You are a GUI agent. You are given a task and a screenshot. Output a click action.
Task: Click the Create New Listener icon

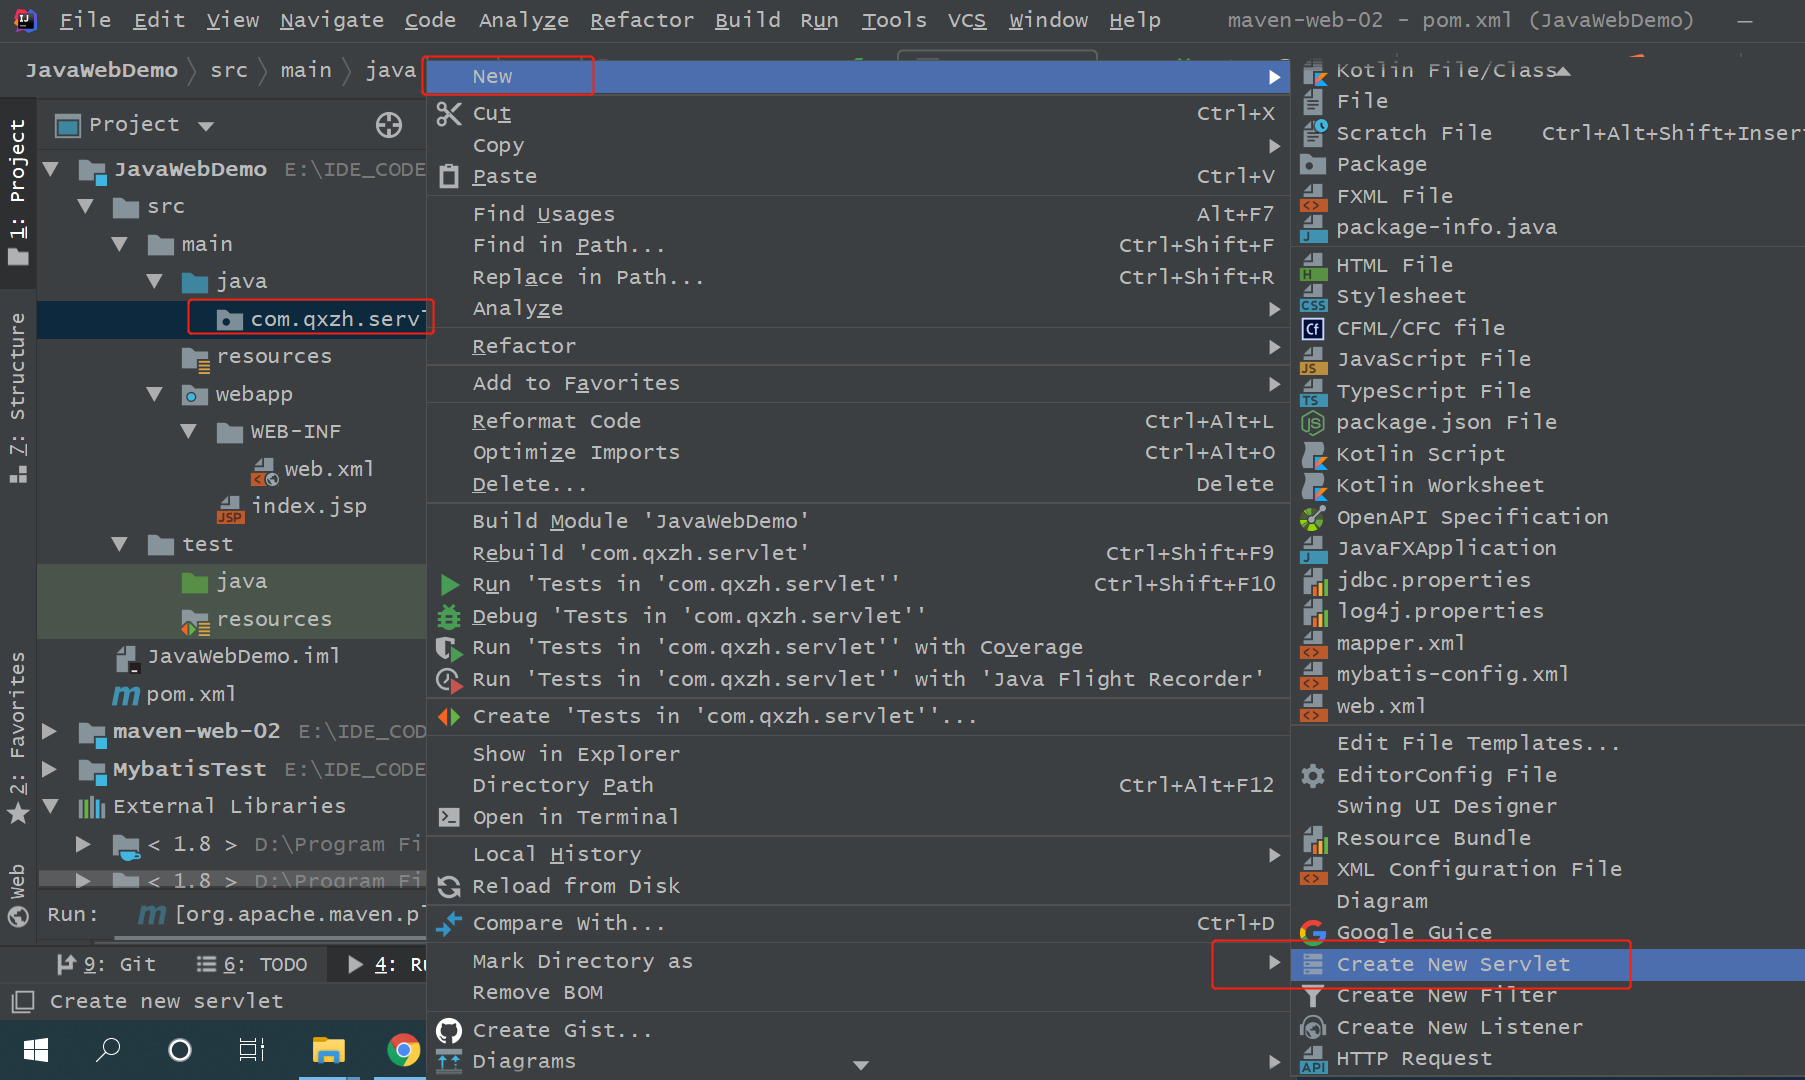point(1313,1028)
